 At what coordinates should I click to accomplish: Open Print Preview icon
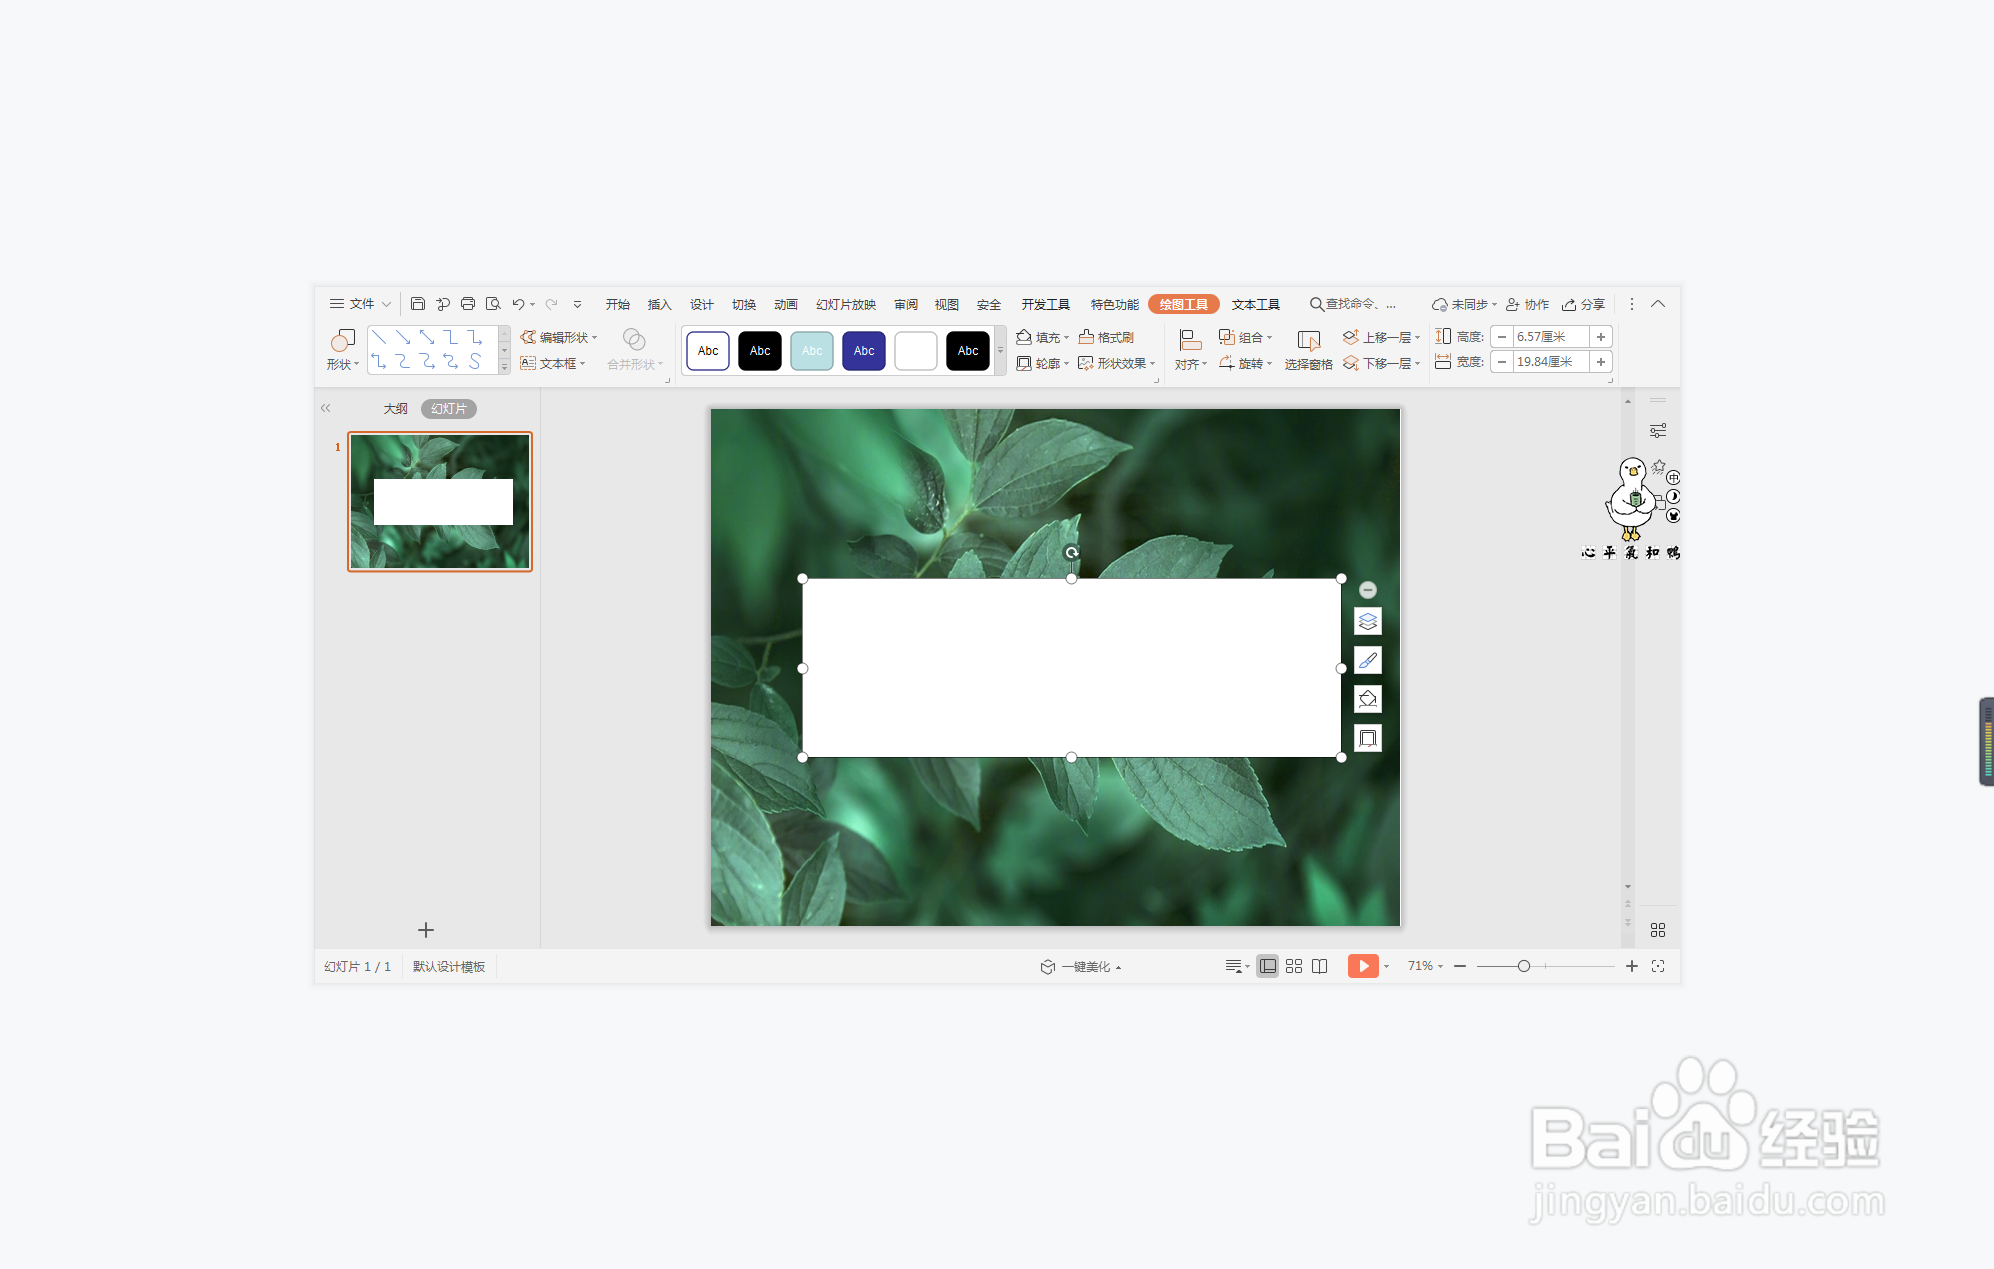tap(493, 304)
